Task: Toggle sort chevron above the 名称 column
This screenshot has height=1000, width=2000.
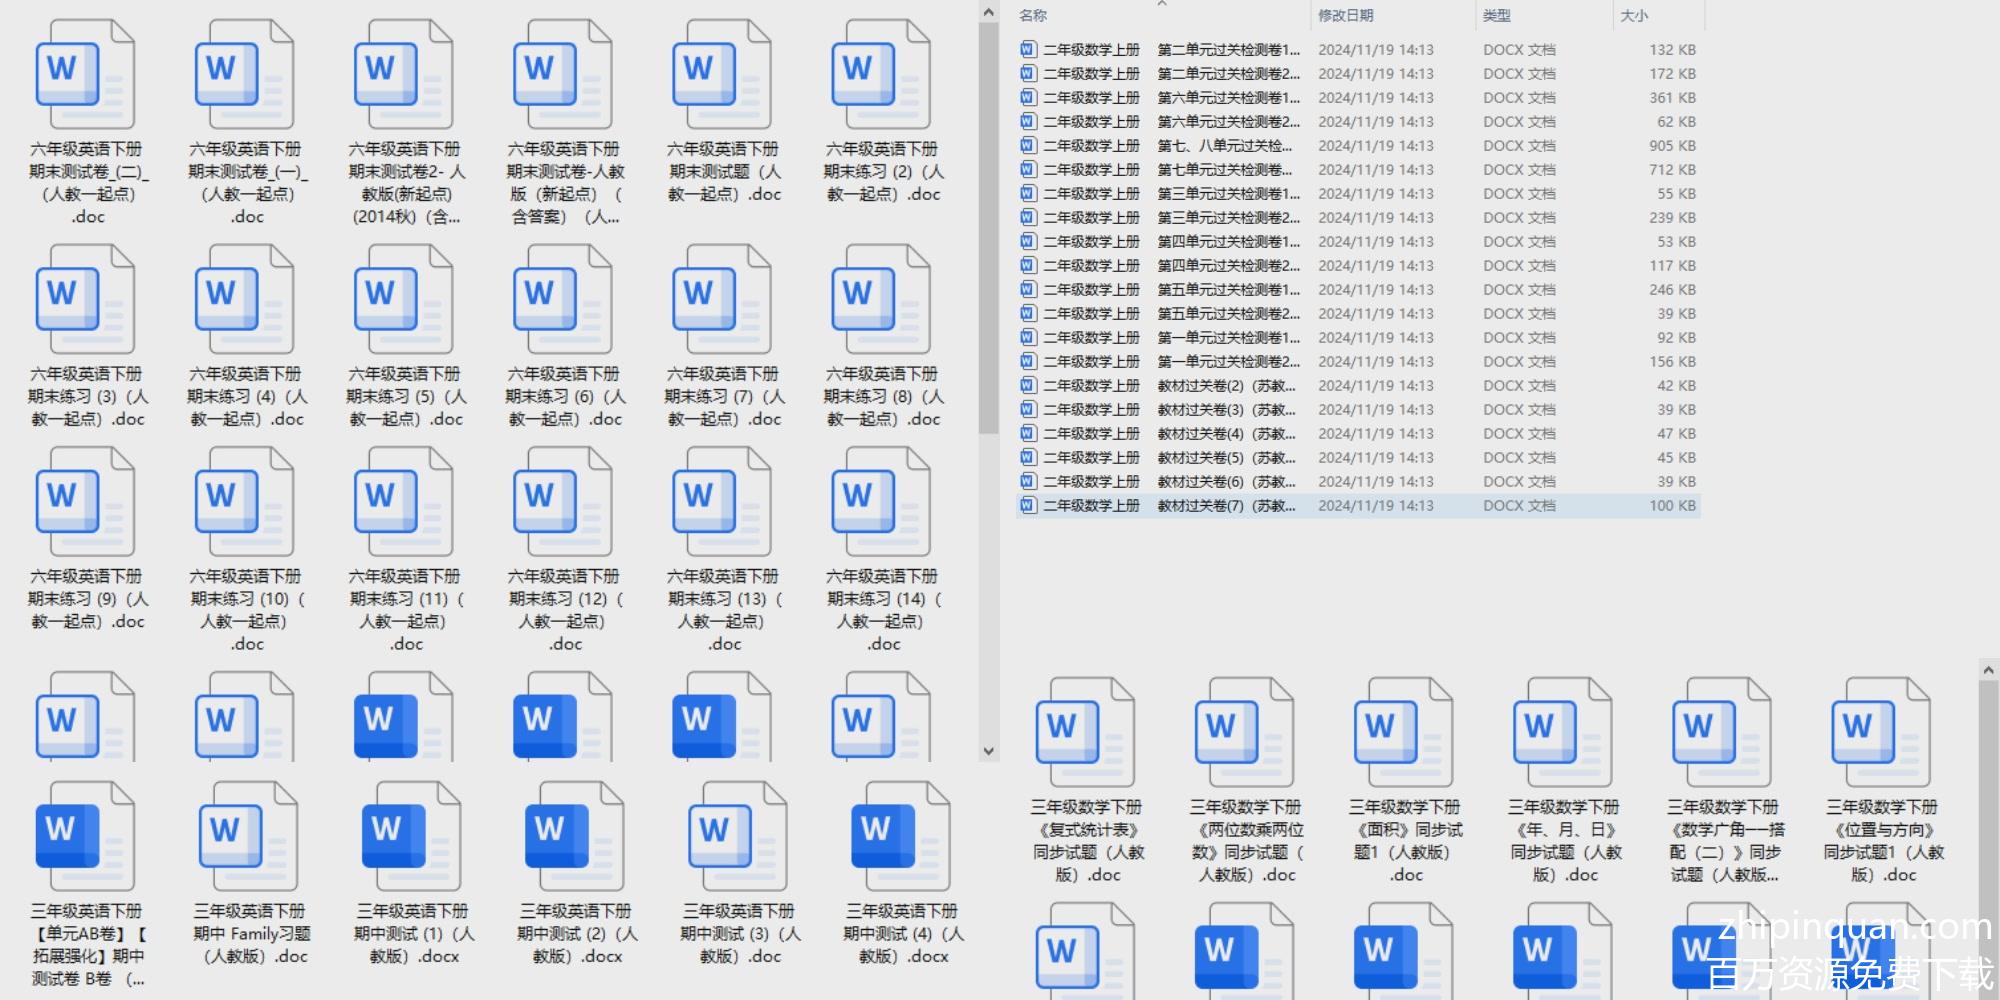Action: coord(1162,4)
